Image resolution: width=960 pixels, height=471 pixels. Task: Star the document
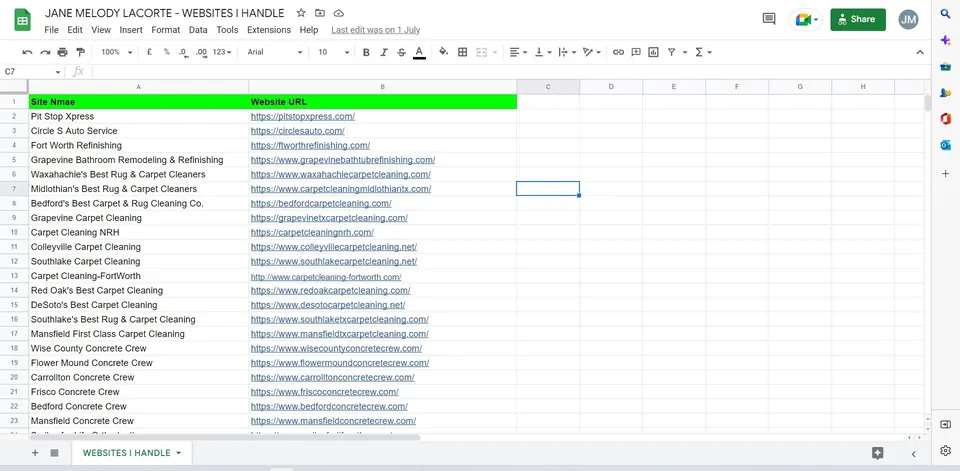click(x=301, y=13)
